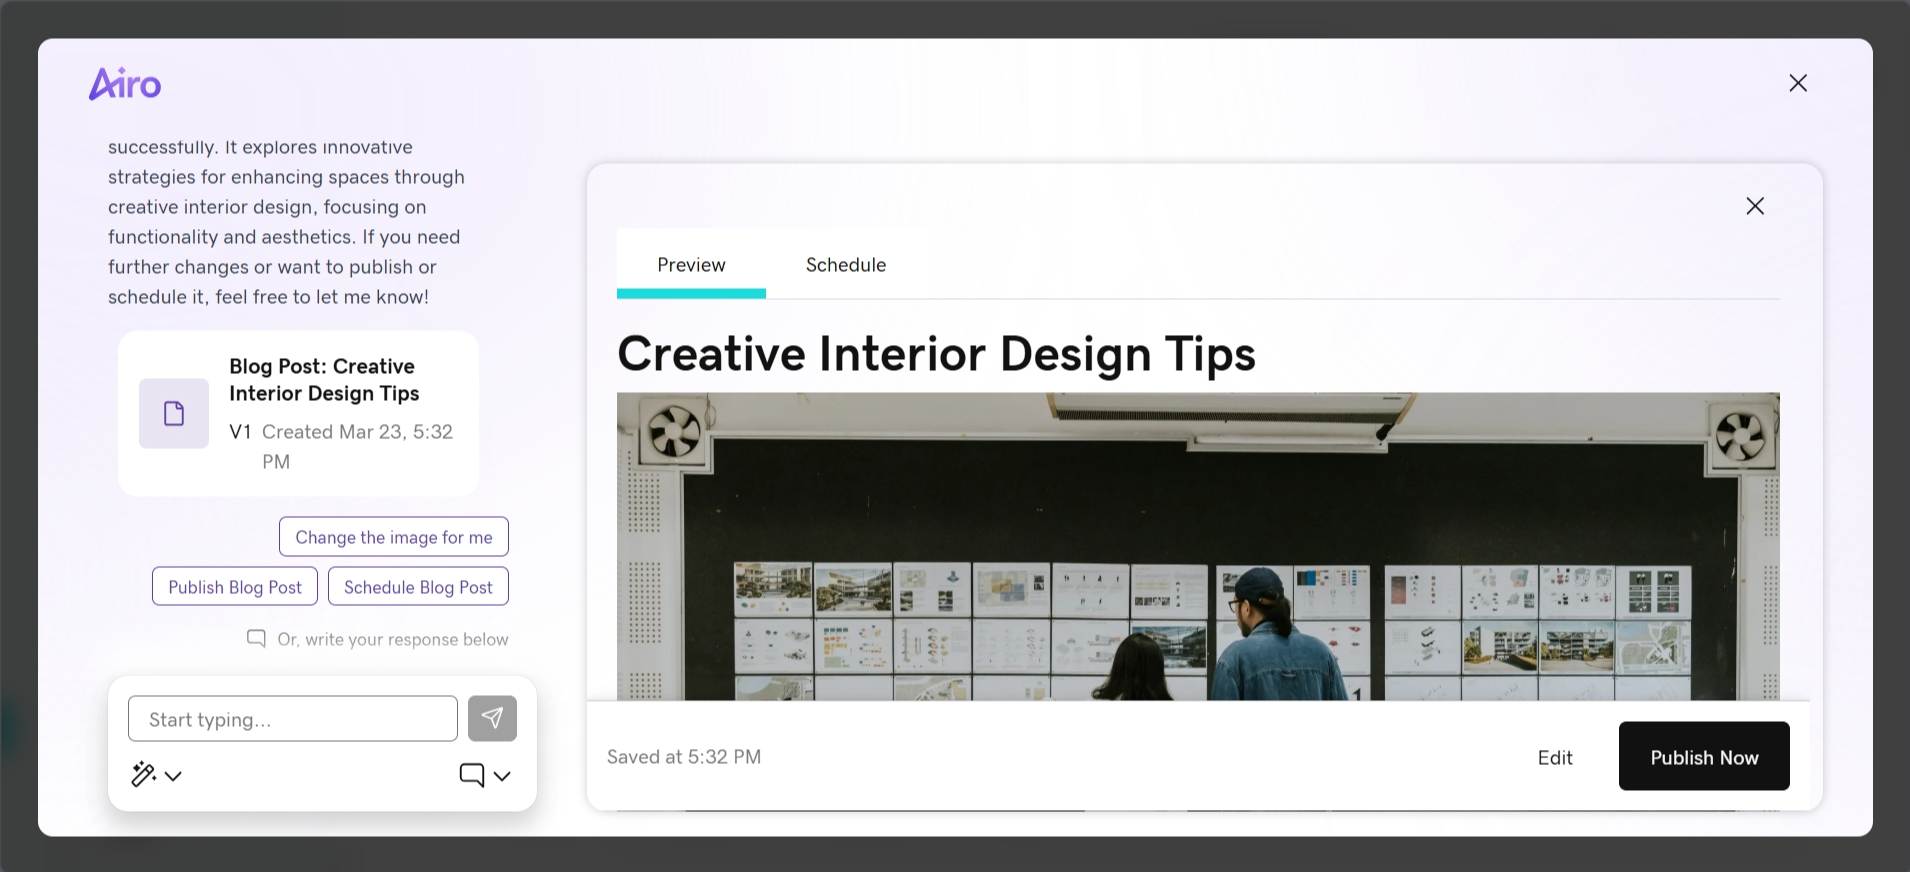Click the chat bubble icon in input box
The image size is (1910, 872).
click(x=472, y=775)
